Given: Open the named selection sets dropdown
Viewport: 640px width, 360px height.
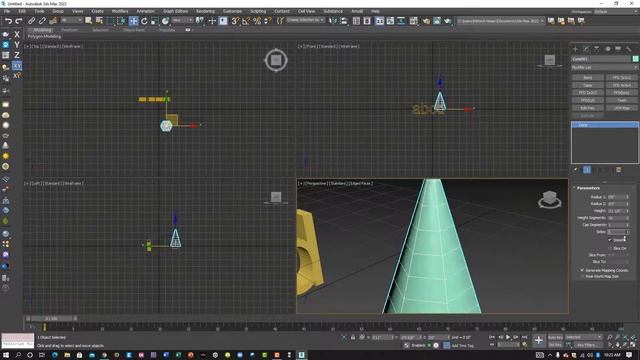Looking at the screenshot, I should point(305,20).
